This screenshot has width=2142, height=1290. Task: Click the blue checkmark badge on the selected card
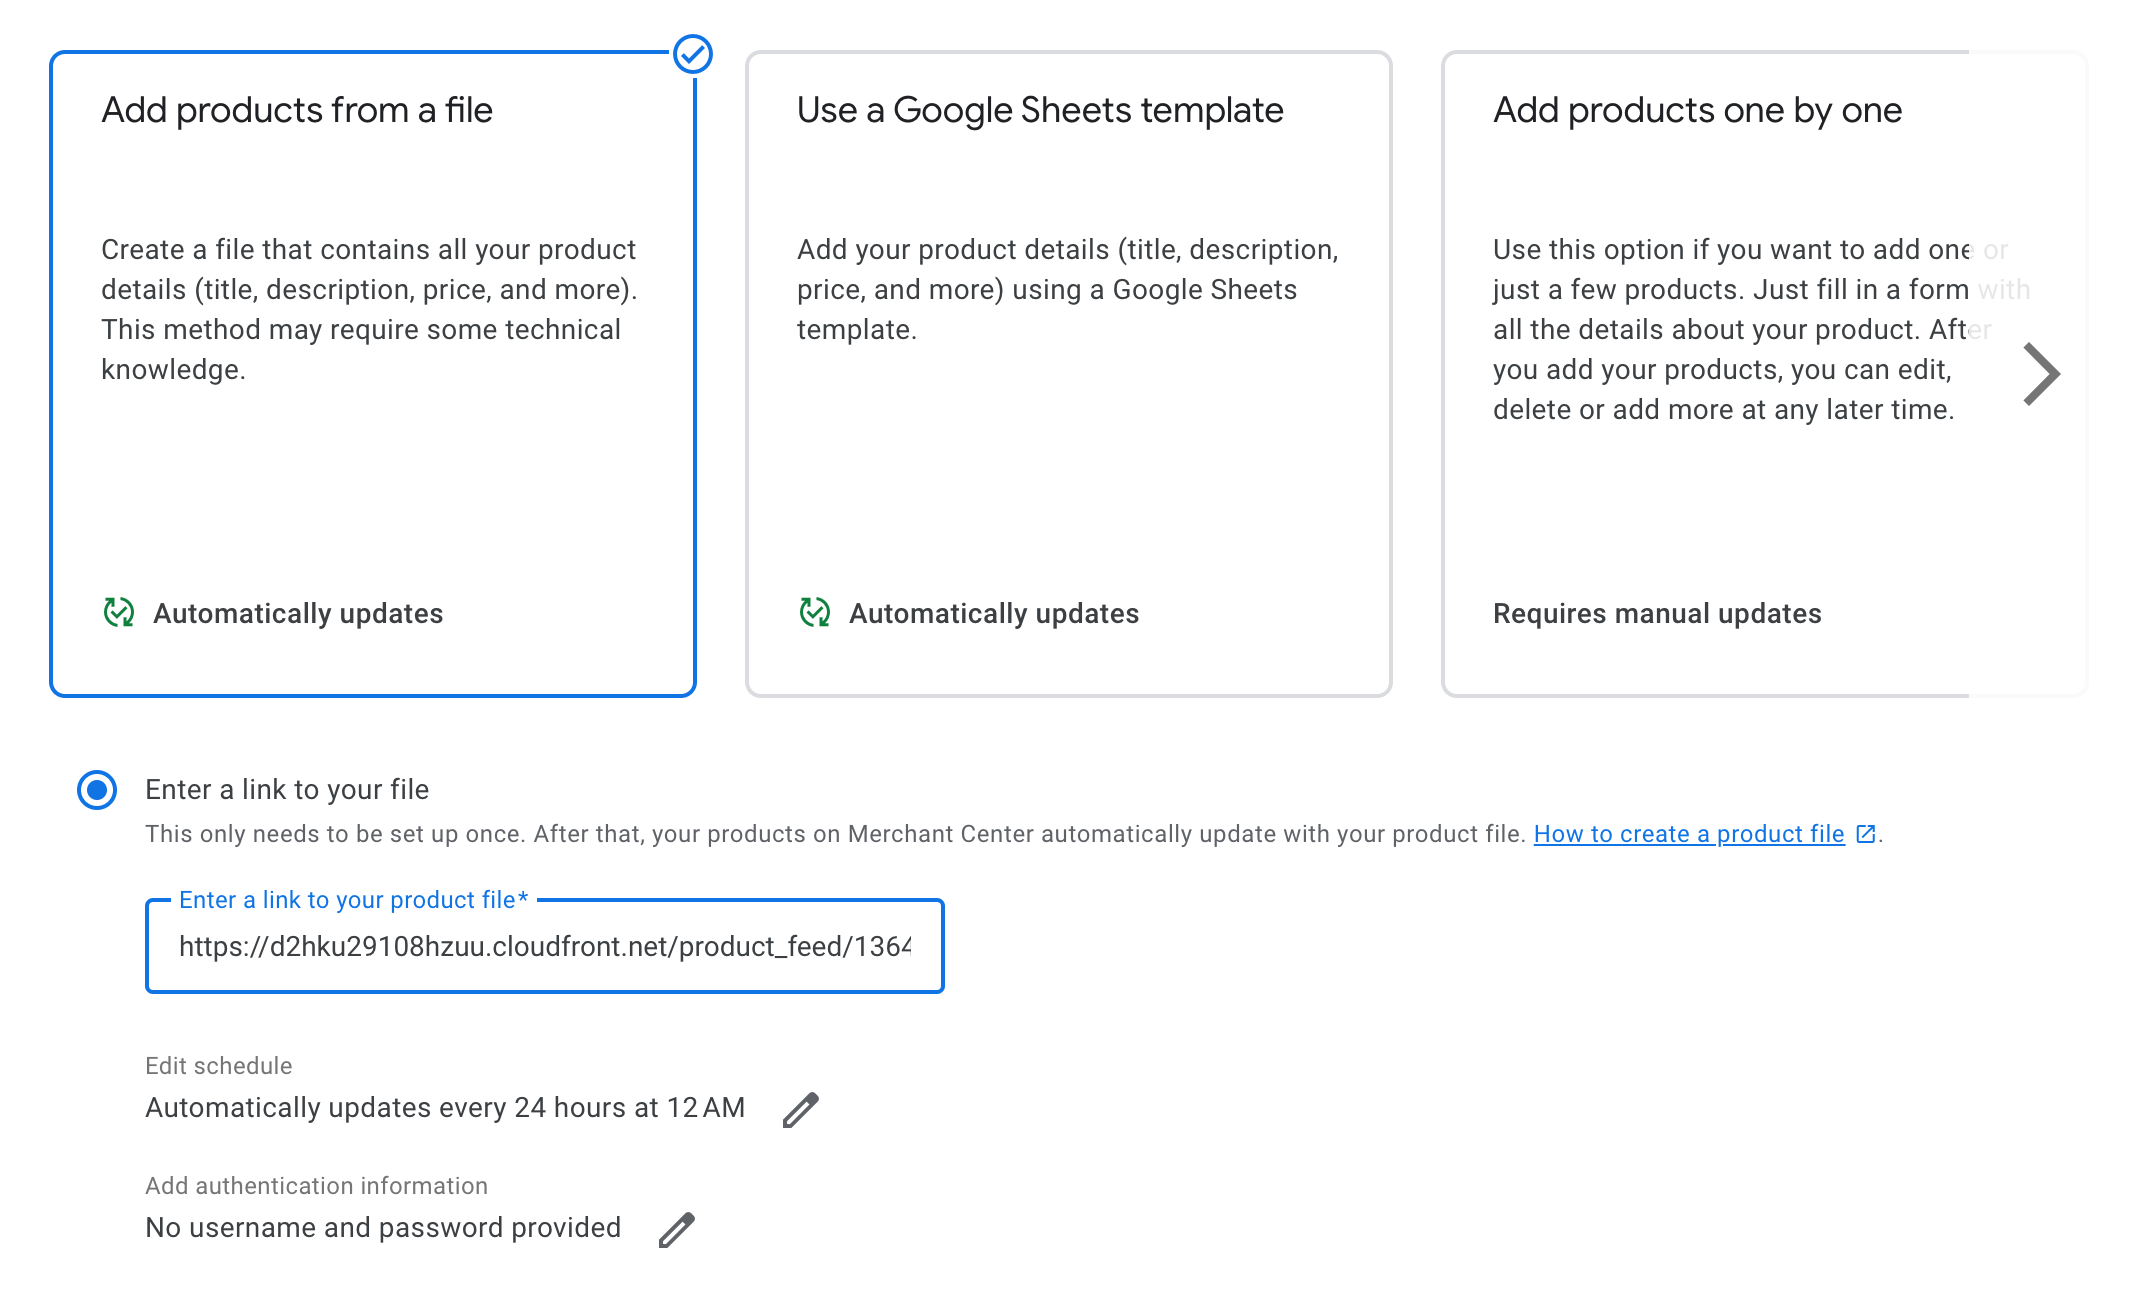point(692,54)
